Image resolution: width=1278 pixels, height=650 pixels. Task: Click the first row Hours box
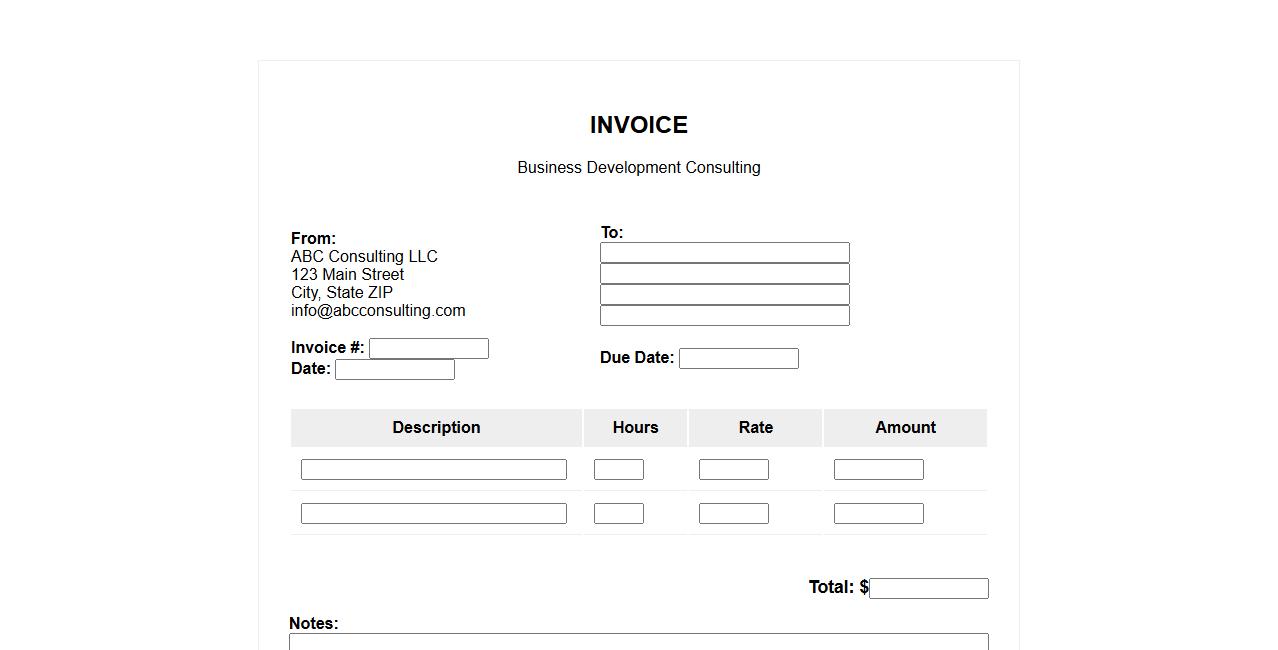coord(618,470)
